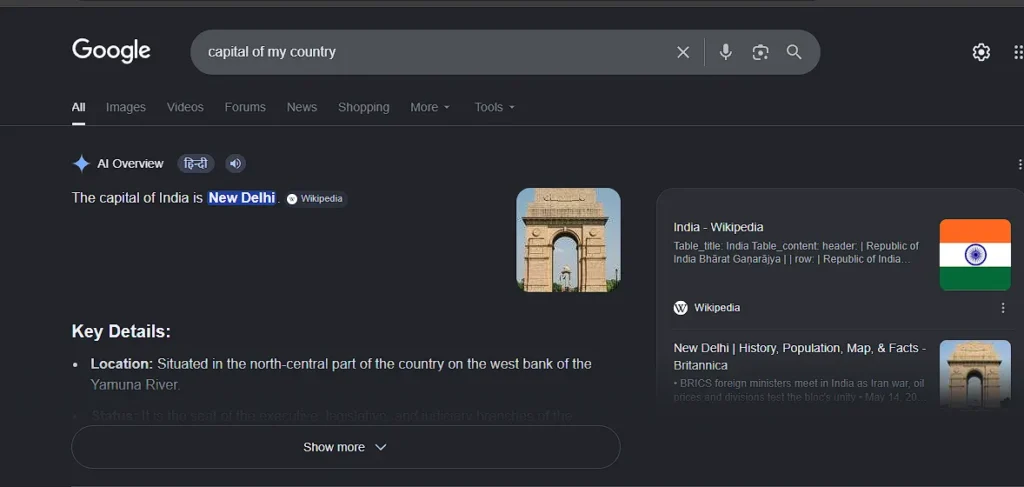Click the Location bullet label

(x=121, y=364)
